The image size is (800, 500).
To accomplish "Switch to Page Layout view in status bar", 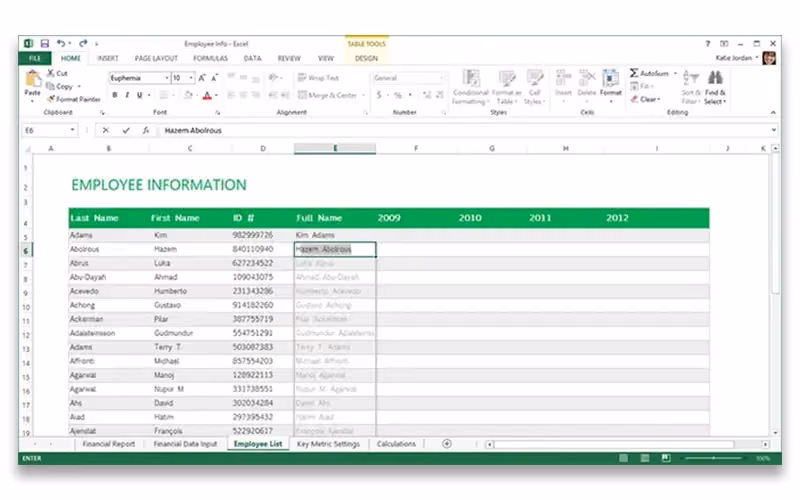I will (645, 458).
